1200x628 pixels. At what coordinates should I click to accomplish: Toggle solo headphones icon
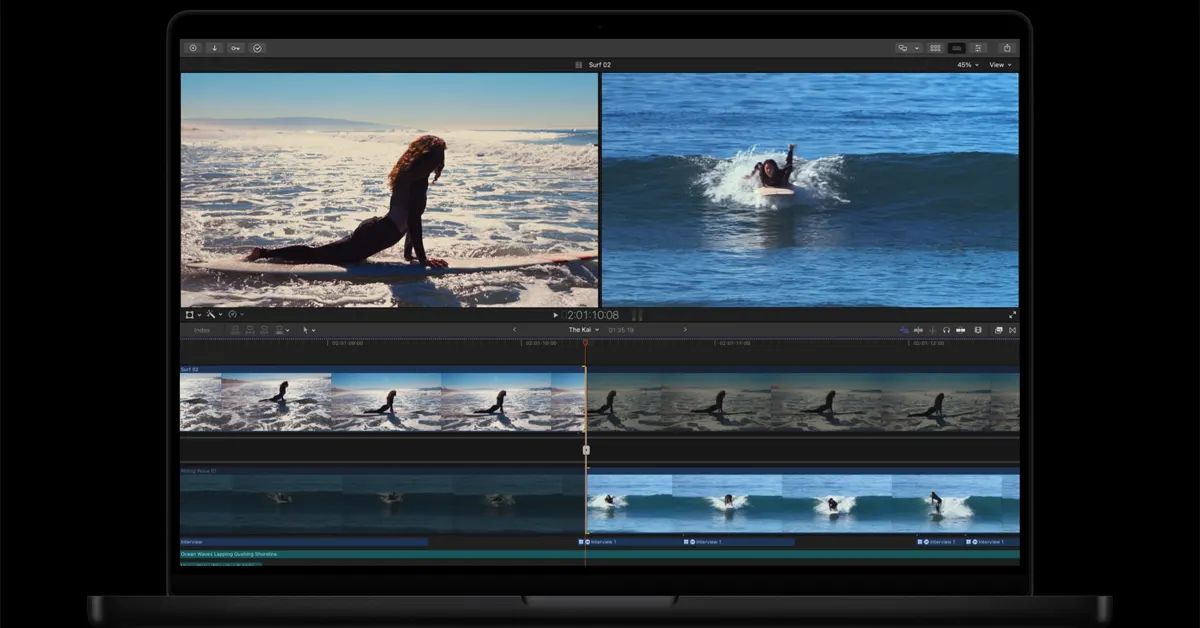click(946, 330)
